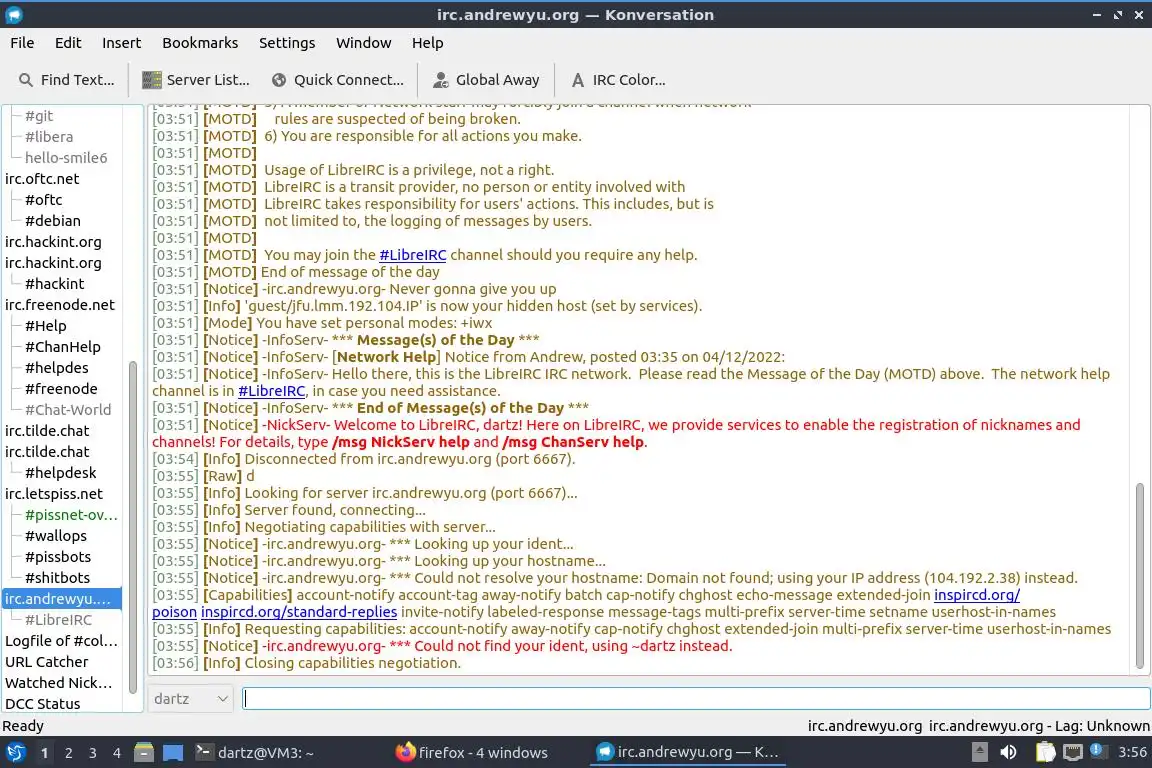
Task: Open the green #pissnet-ov... channel
Action: [71, 514]
